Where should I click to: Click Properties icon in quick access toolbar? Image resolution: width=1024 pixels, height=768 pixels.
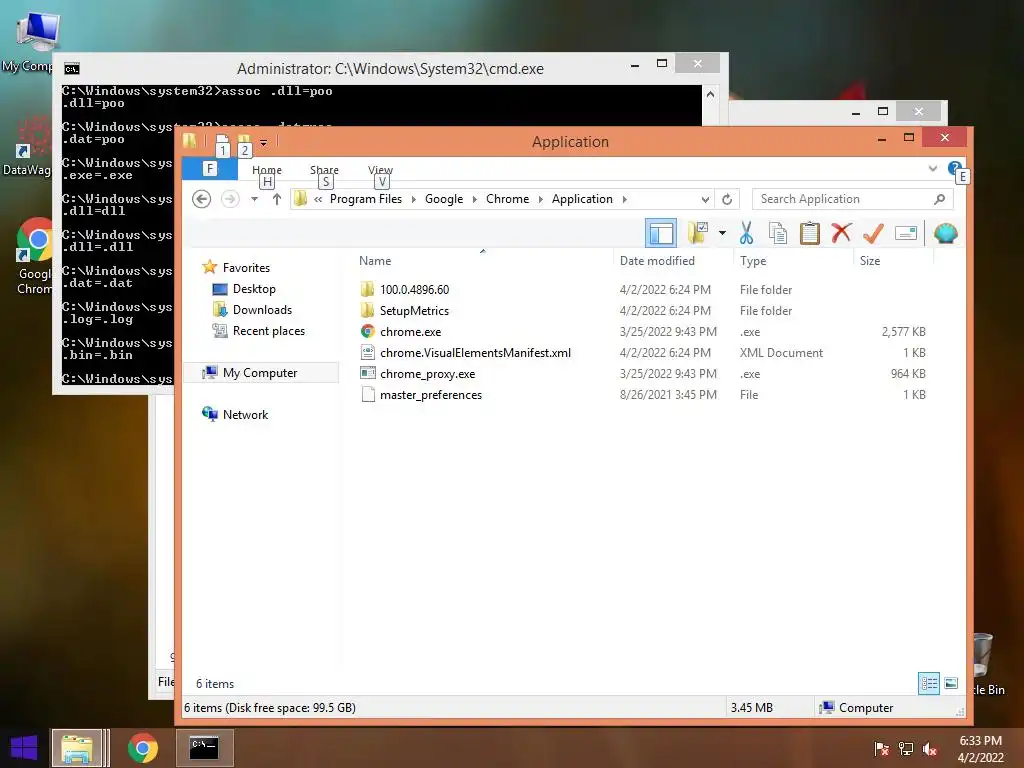click(x=223, y=140)
